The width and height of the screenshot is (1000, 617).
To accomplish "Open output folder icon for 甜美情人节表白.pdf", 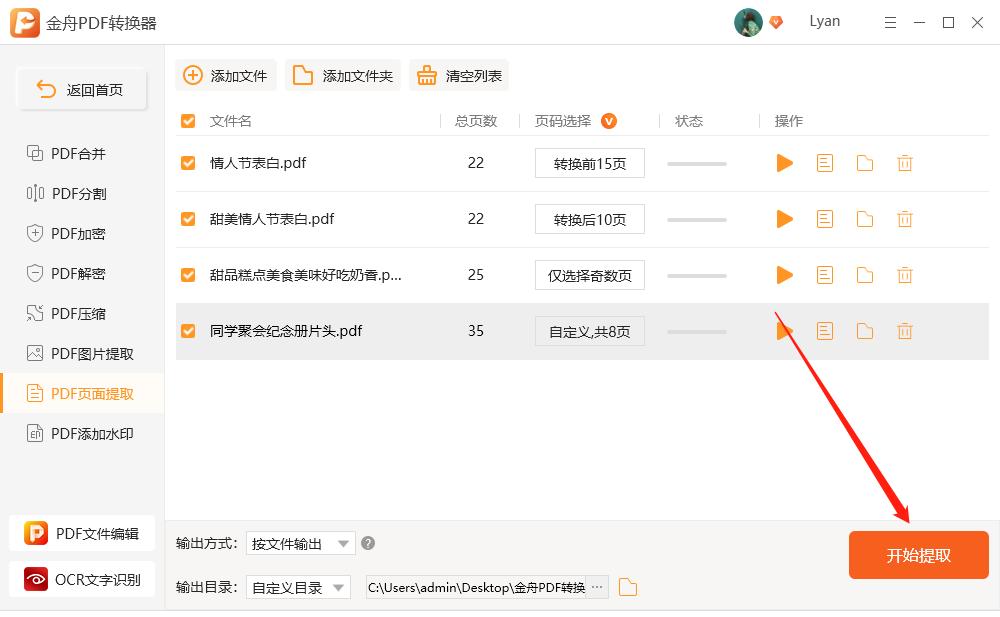I will point(864,219).
